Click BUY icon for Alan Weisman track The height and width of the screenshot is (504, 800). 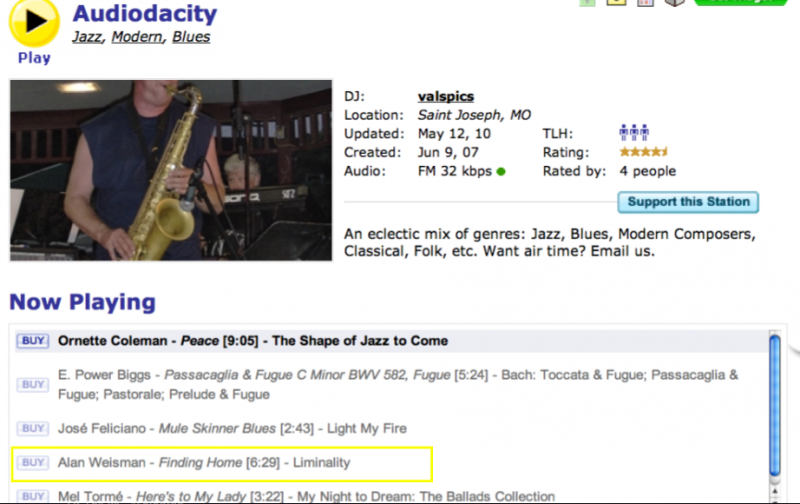pos(33,462)
